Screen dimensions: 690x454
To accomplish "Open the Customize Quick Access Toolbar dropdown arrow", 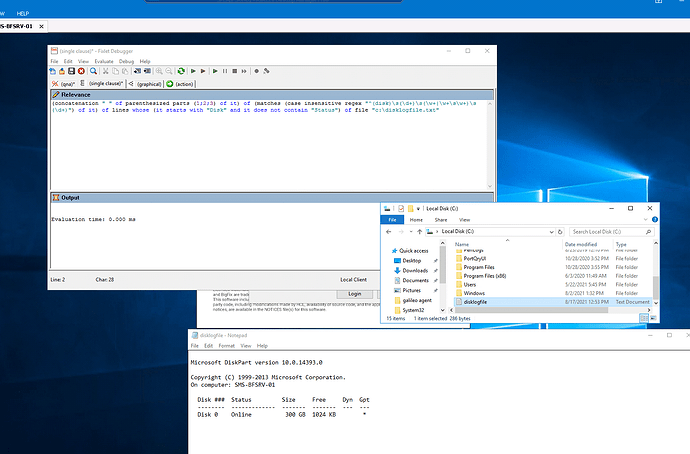I will pyautogui.click(x=418, y=209).
